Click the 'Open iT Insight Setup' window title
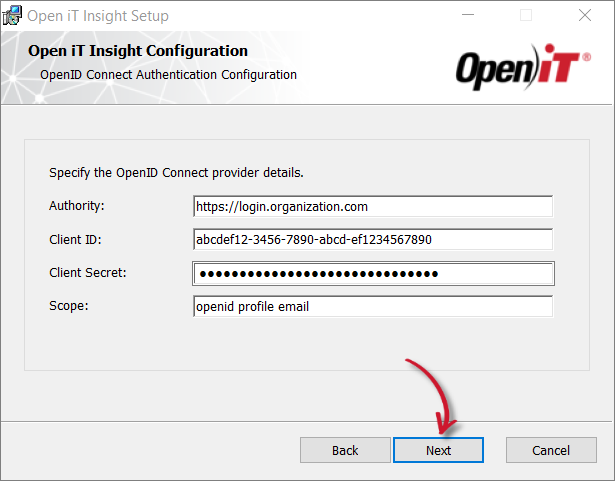Screen dimensions: 615x481 [98, 16]
